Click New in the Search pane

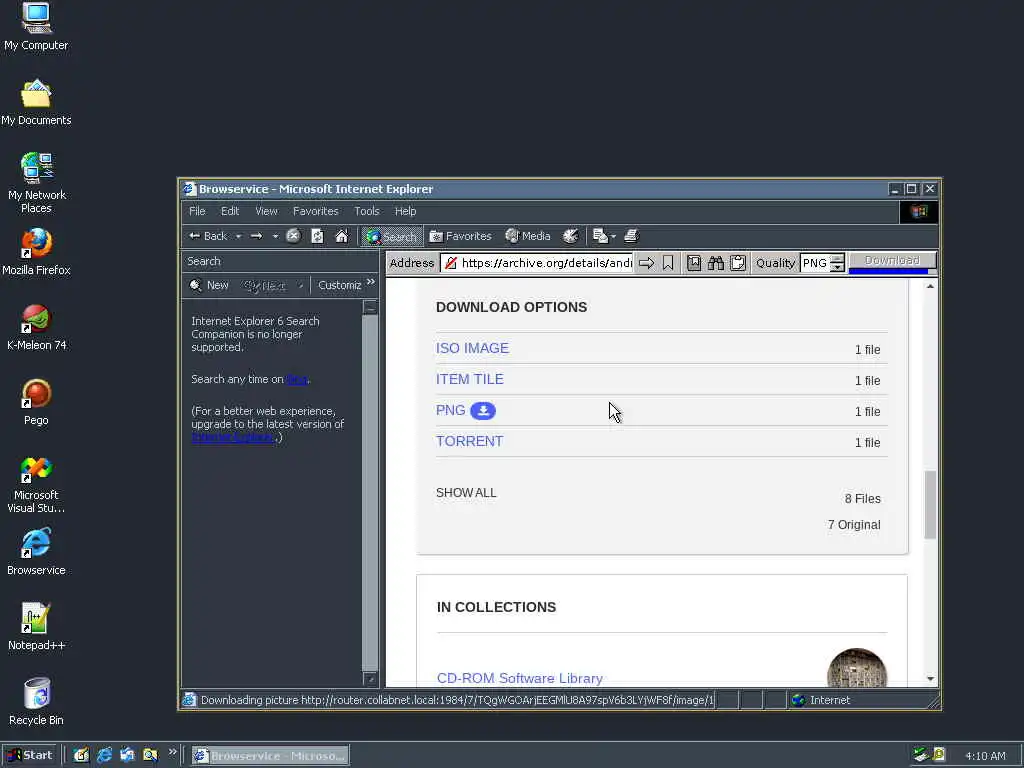(x=209, y=285)
